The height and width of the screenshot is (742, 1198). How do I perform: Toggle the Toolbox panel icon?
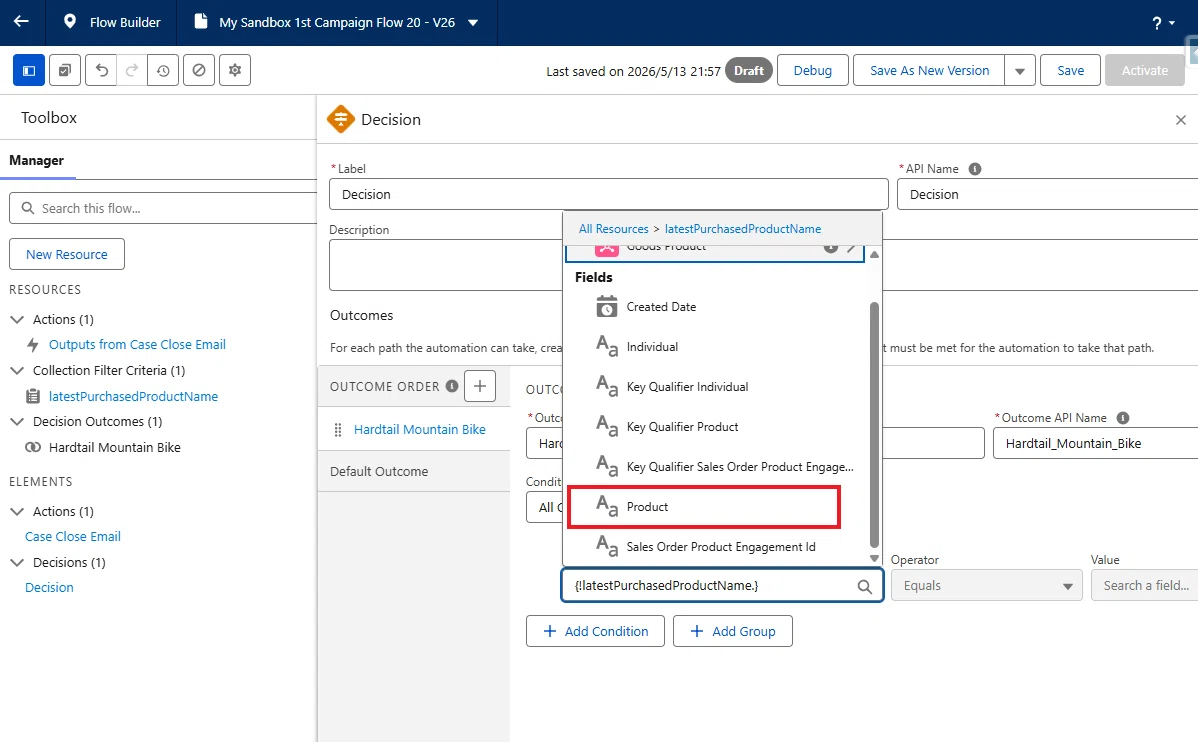[29, 70]
